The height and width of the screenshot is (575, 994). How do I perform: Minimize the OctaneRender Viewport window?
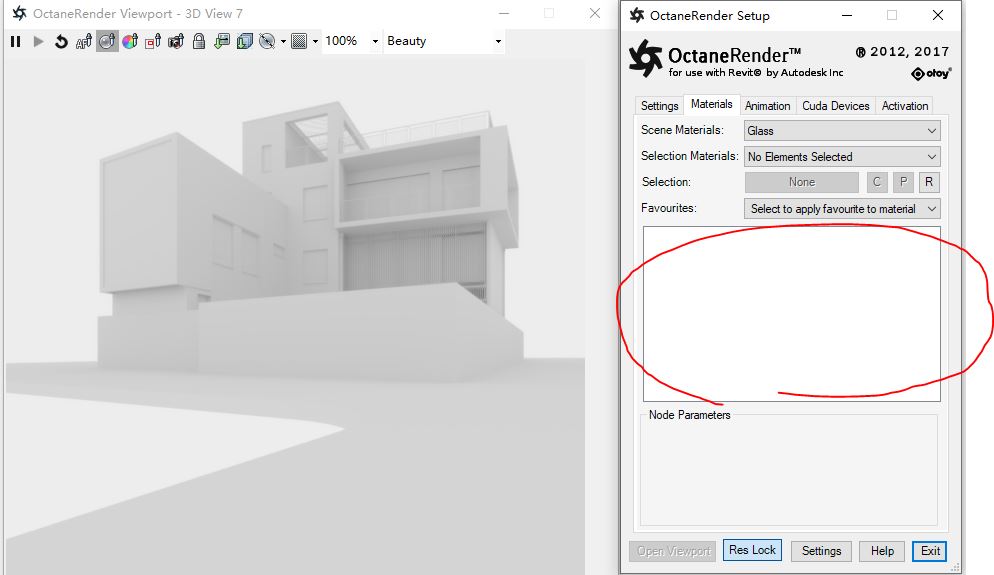point(504,13)
